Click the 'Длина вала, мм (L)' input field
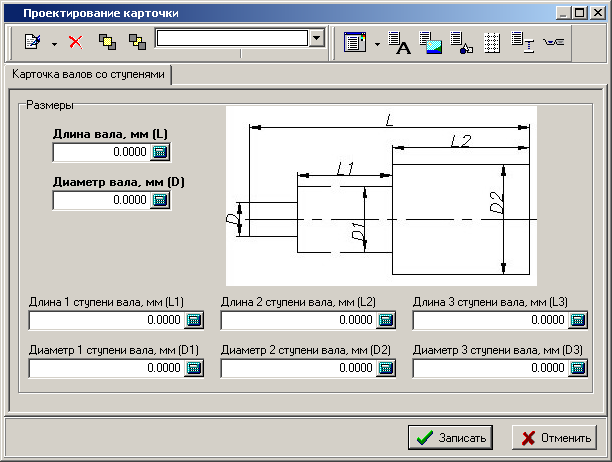 101,152
